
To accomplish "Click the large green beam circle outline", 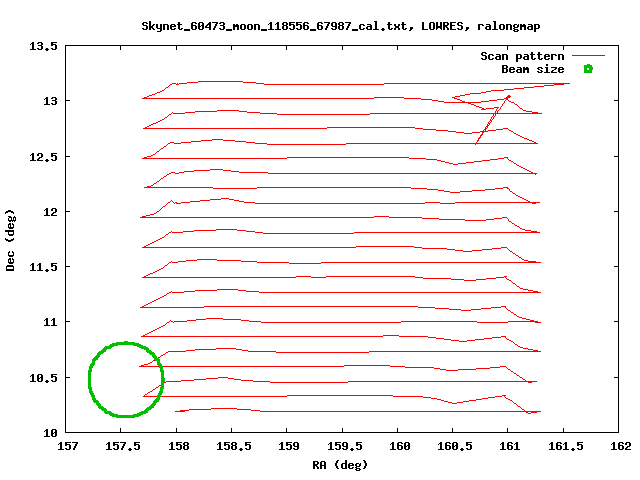I will 126,380.
